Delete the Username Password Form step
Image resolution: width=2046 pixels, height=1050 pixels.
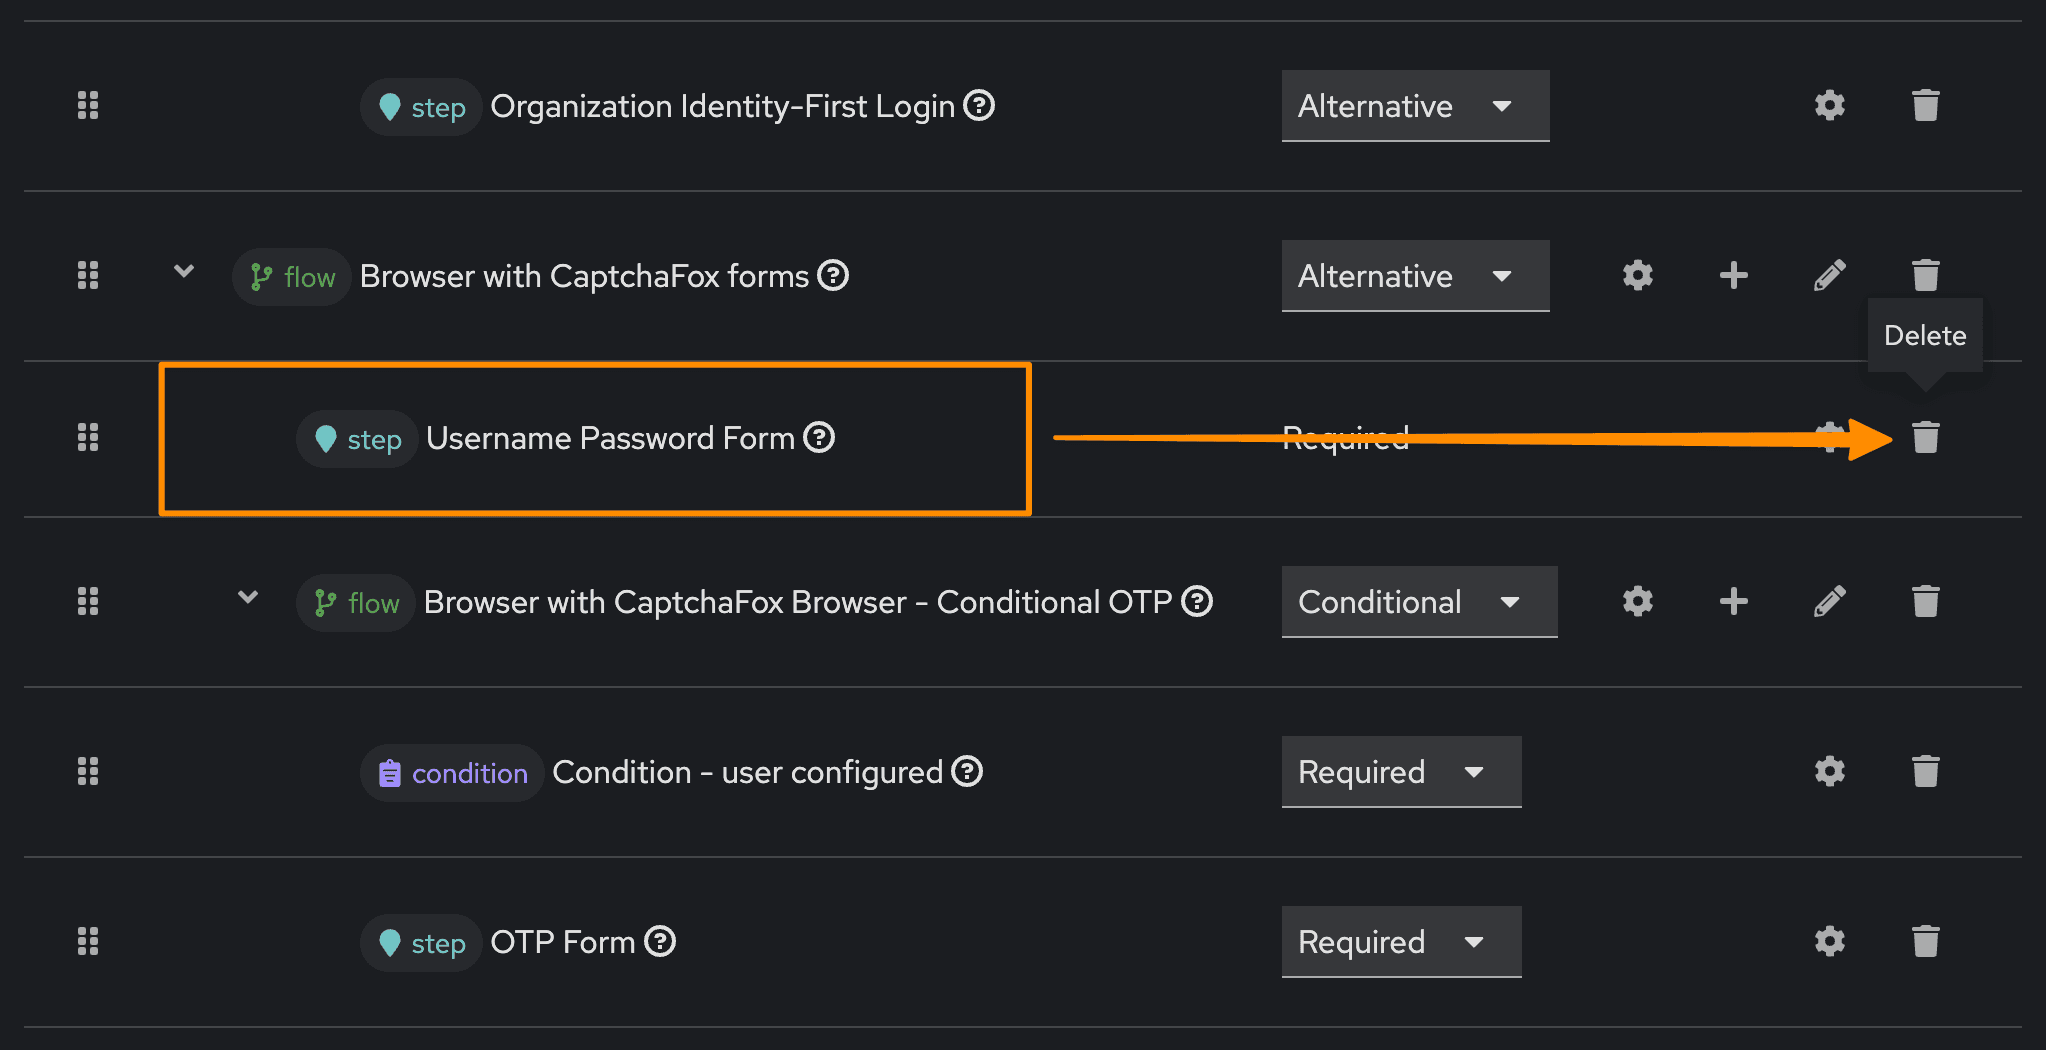click(x=1925, y=438)
